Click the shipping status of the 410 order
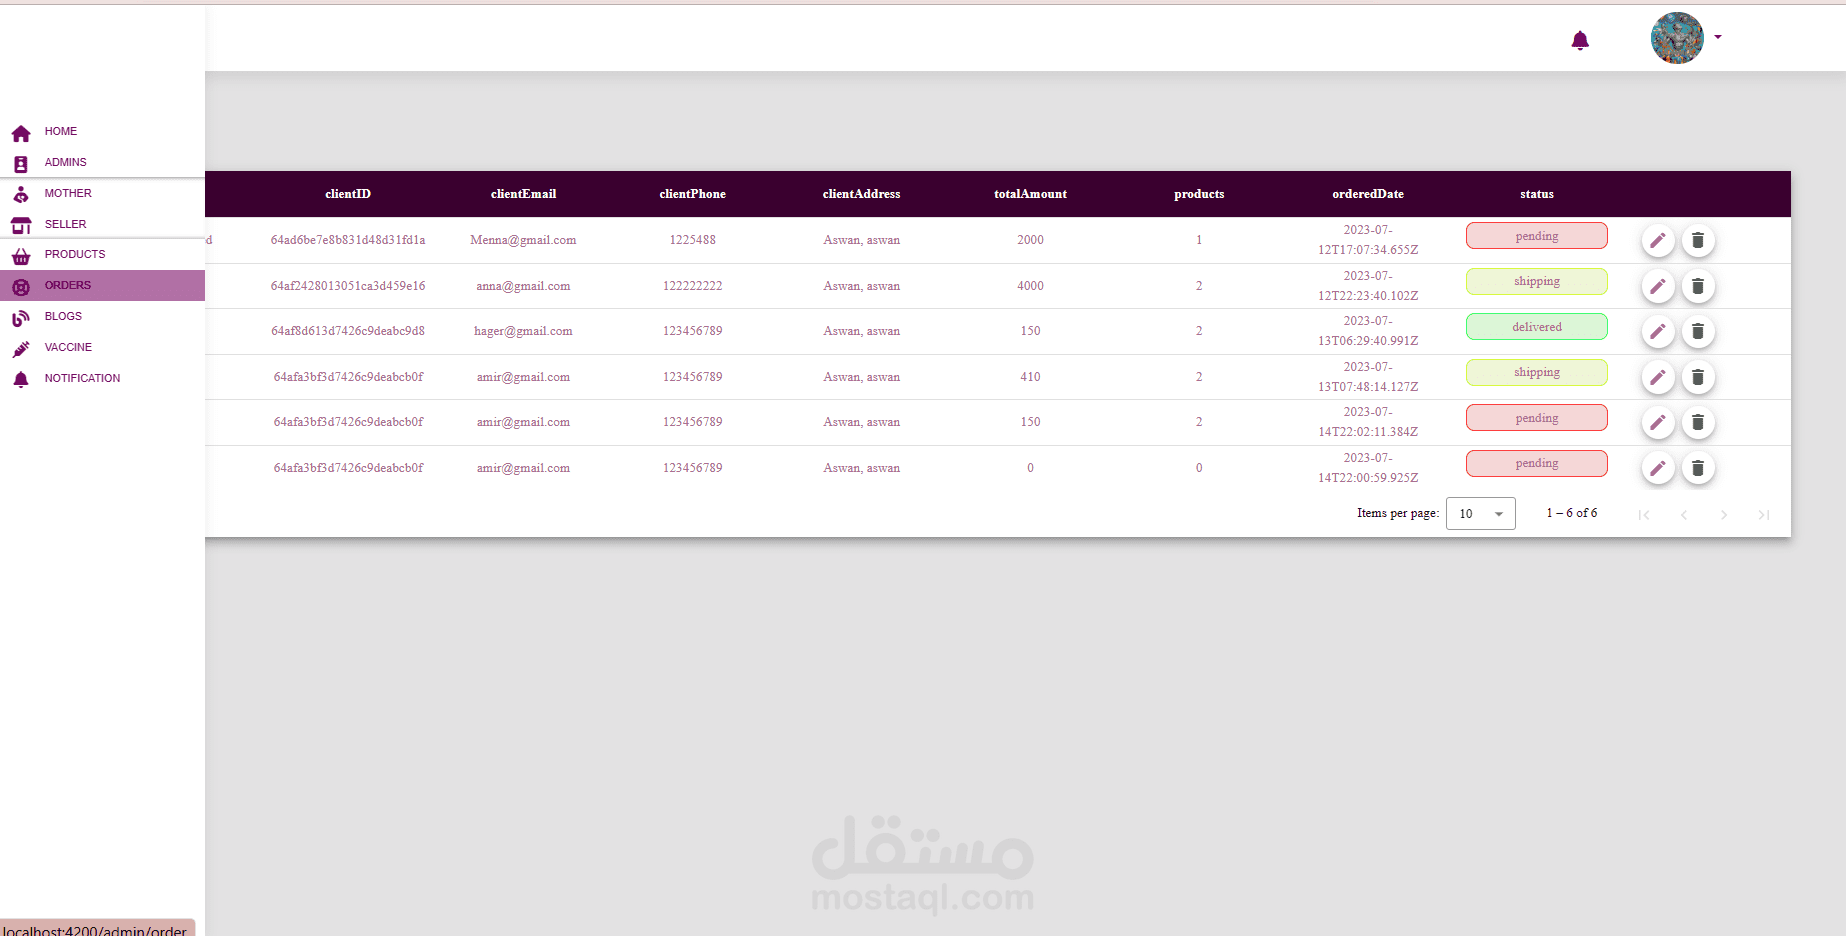This screenshot has height=936, width=1846. (x=1537, y=372)
